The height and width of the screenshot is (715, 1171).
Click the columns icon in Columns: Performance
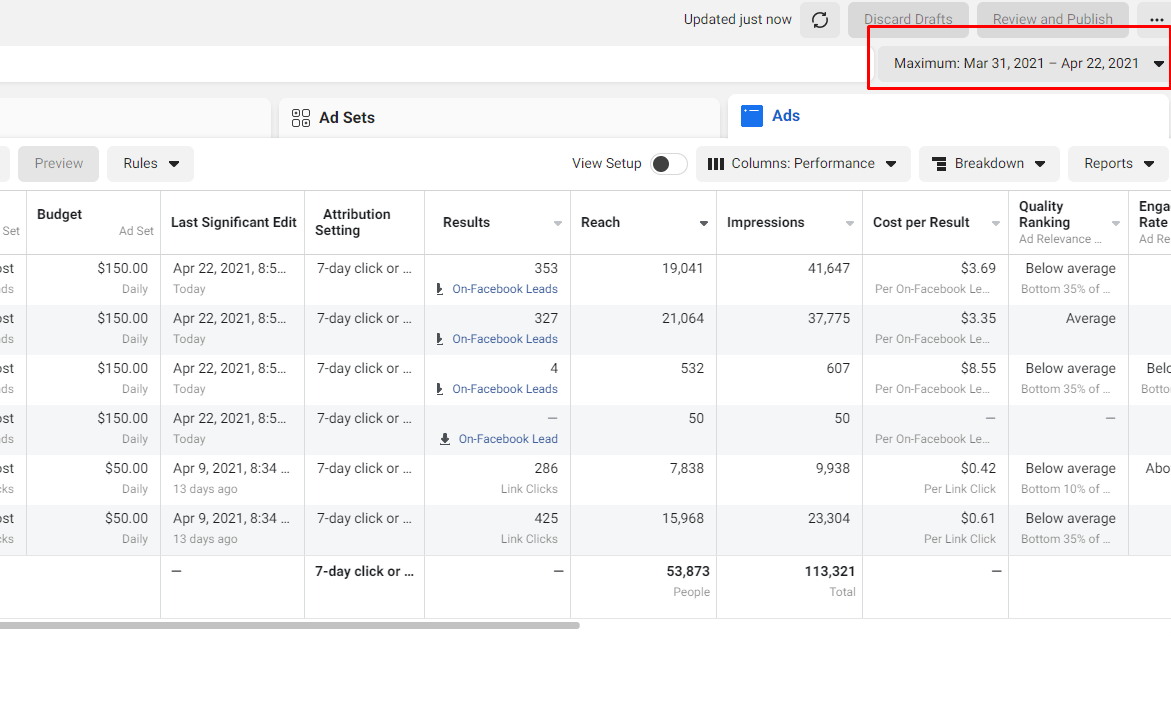point(716,164)
